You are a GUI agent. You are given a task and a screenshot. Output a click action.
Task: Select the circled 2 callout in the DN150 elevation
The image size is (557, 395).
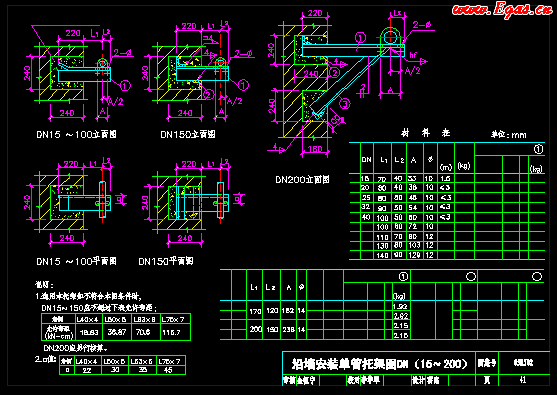tap(209, 94)
